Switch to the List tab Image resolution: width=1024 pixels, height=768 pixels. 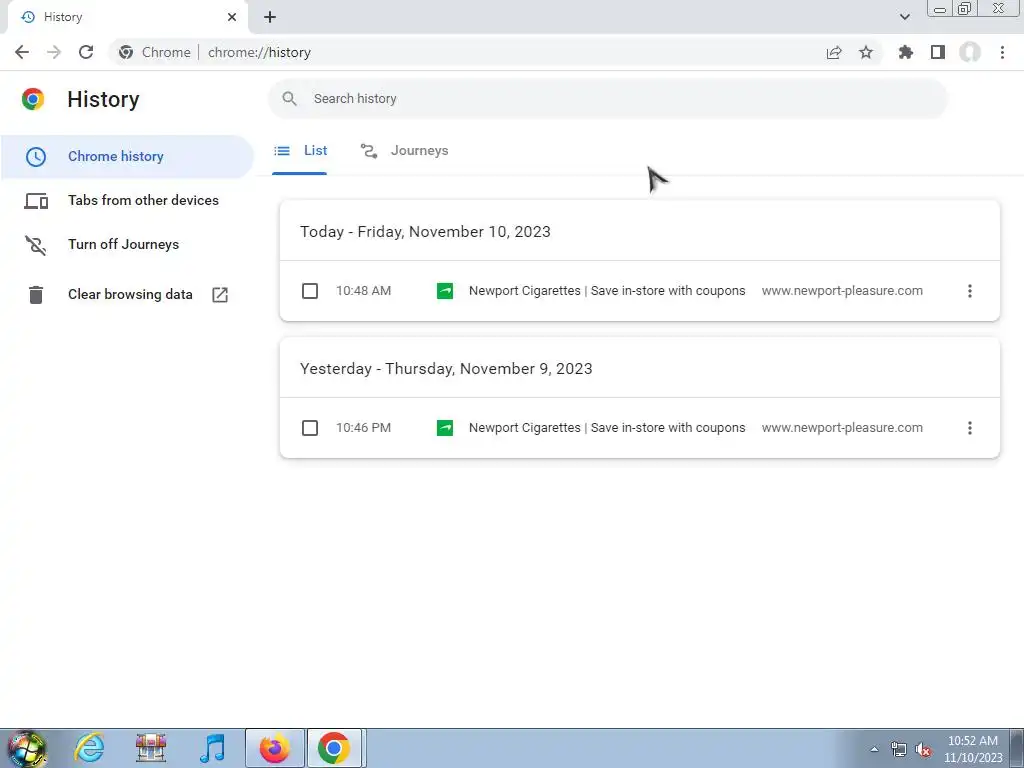[300, 151]
